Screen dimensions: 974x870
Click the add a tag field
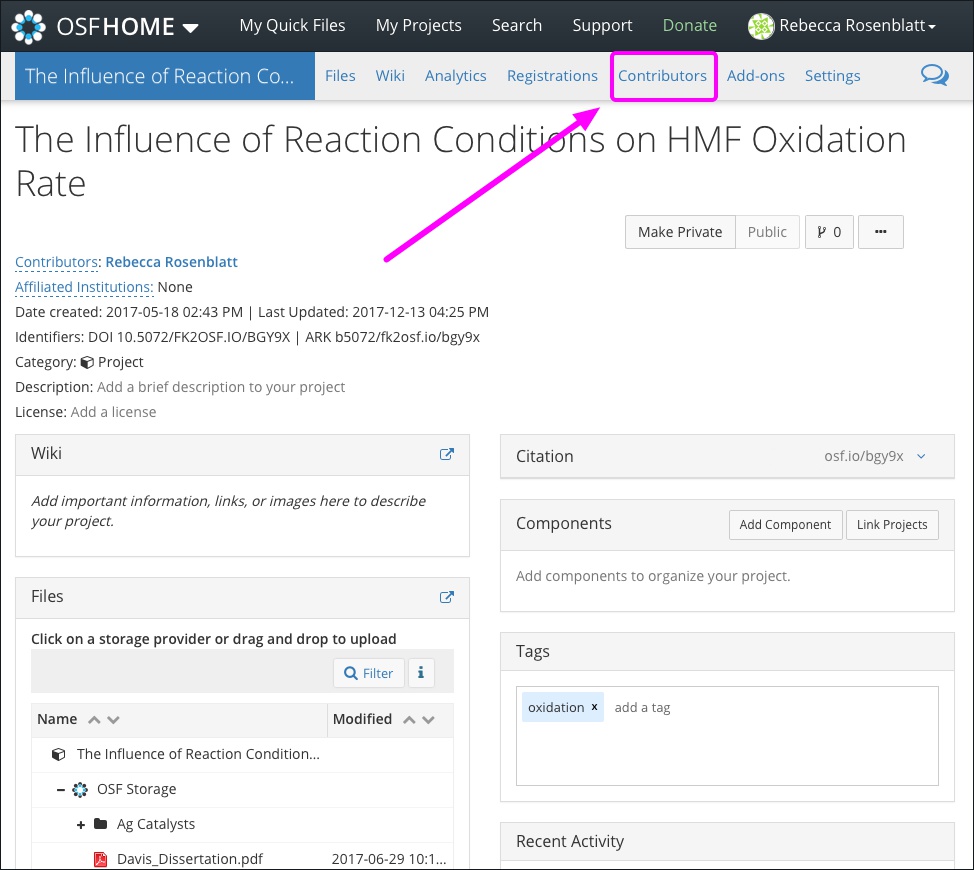click(642, 707)
